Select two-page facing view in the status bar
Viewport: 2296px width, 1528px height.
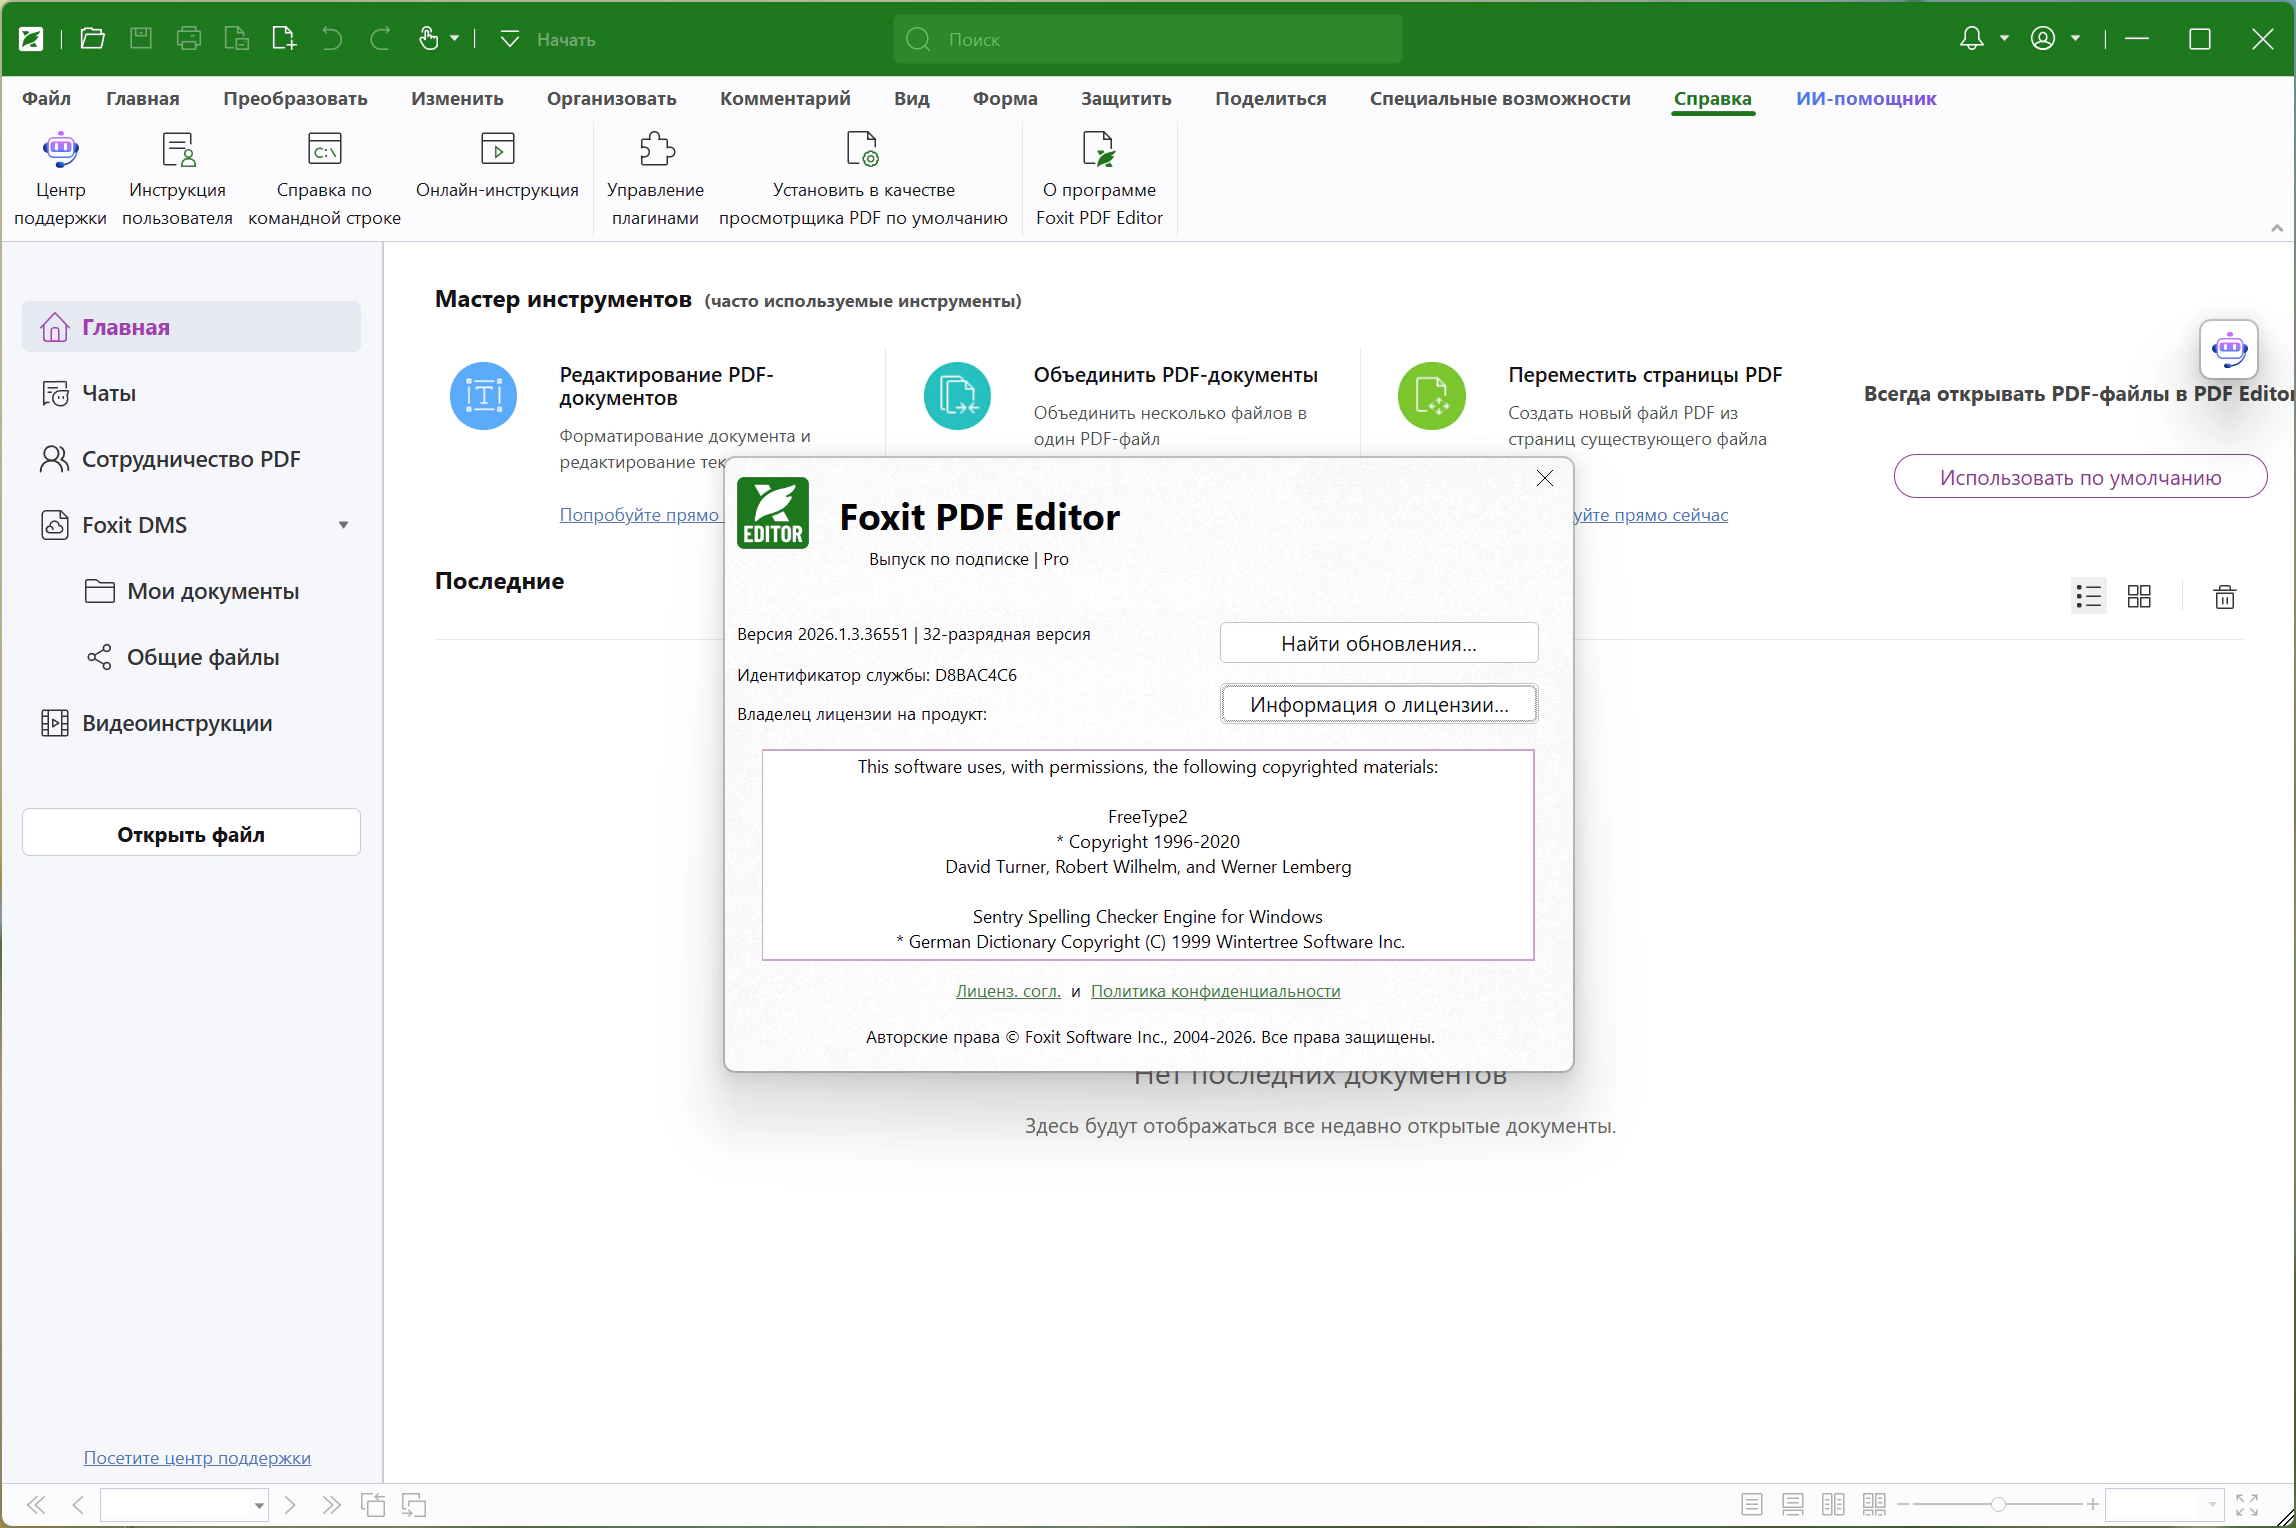tap(1833, 1505)
